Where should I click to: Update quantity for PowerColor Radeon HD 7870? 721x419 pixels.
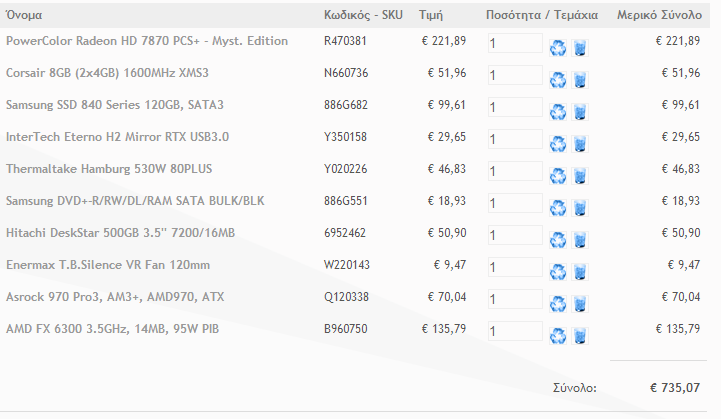558,48
